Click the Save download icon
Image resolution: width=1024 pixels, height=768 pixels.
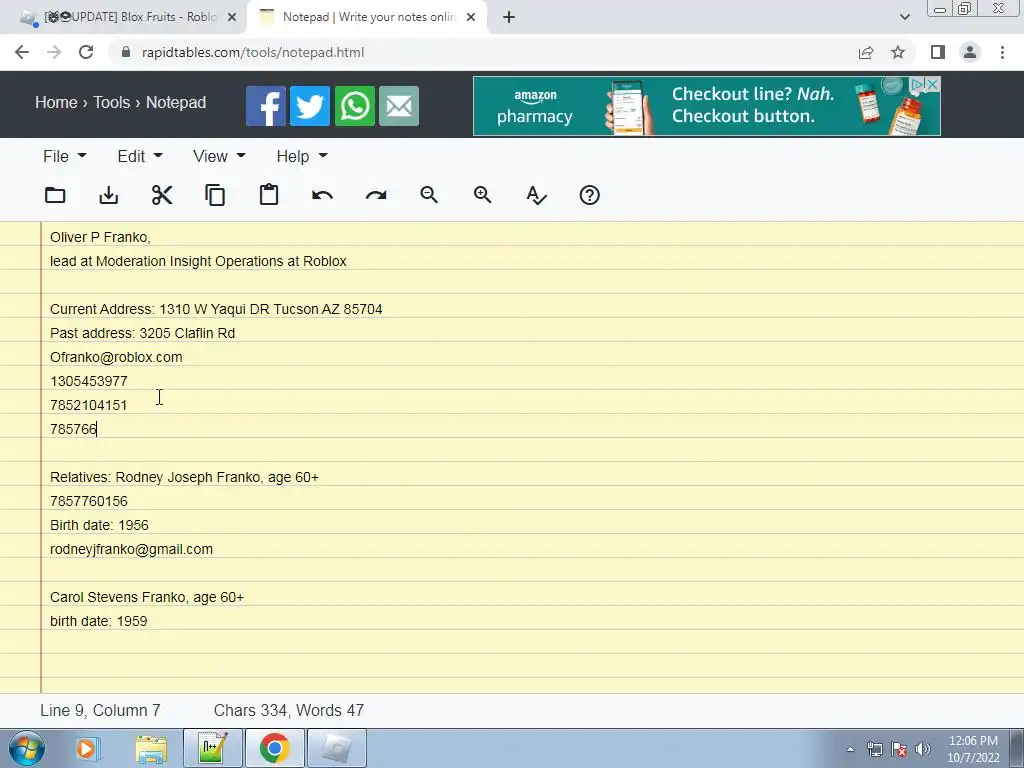pyautogui.click(x=108, y=195)
